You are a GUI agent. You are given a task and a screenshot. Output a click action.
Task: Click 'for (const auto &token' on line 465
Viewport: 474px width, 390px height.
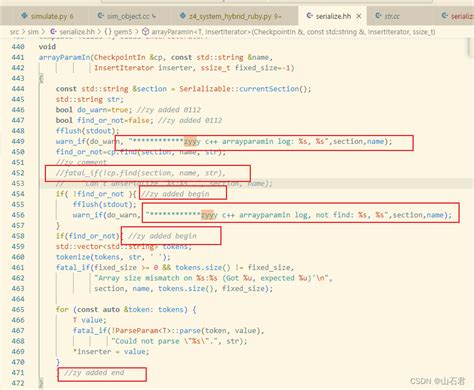[x=104, y=310]
